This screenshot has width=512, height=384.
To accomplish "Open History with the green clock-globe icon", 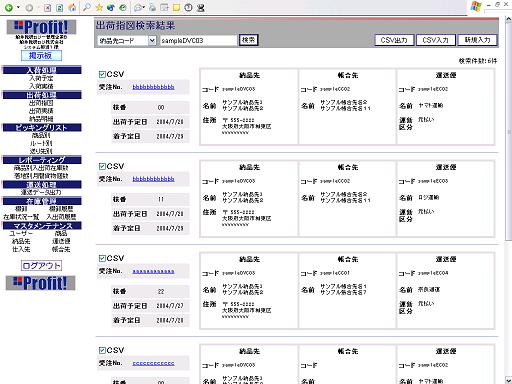I will tap(123, 7).
